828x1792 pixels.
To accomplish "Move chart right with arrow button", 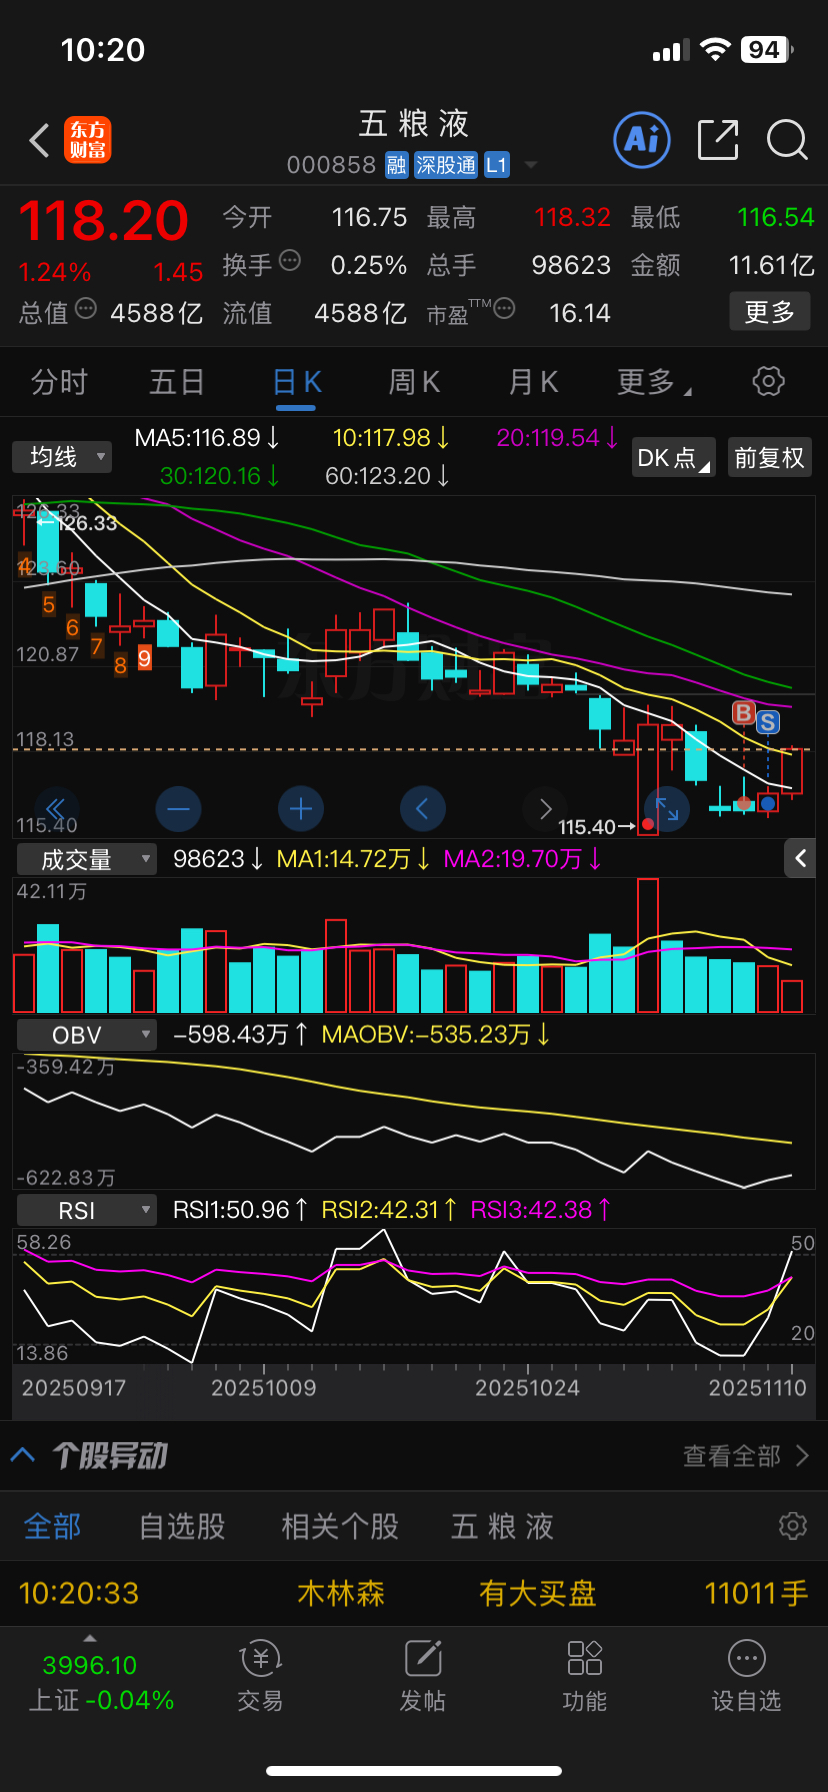I will click(x=545, y=808).
